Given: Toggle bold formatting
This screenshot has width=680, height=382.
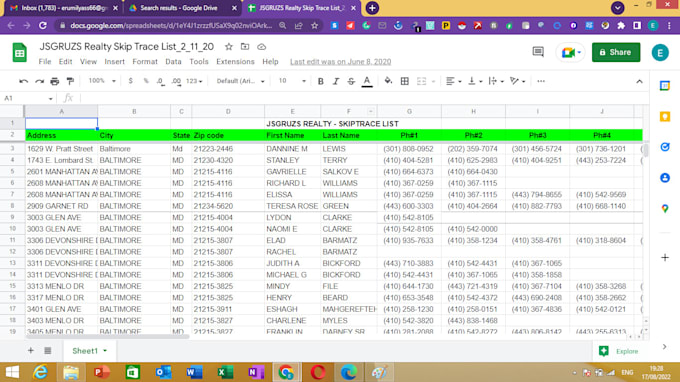Looking at the screenshot, I should coord(320,81).
